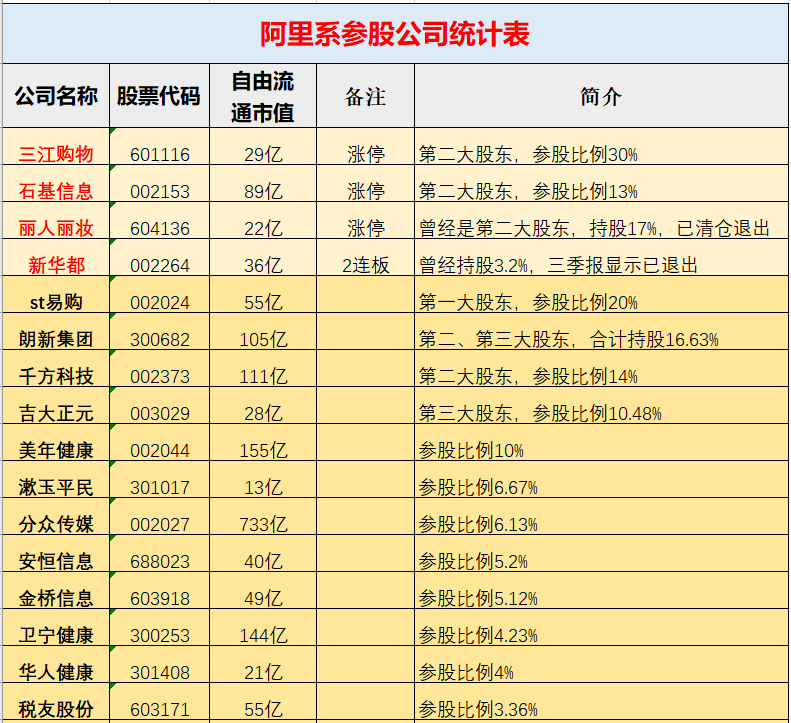Select the 144亿 market value cell
This screenshot has width=791, height=723.
(263, 627)
